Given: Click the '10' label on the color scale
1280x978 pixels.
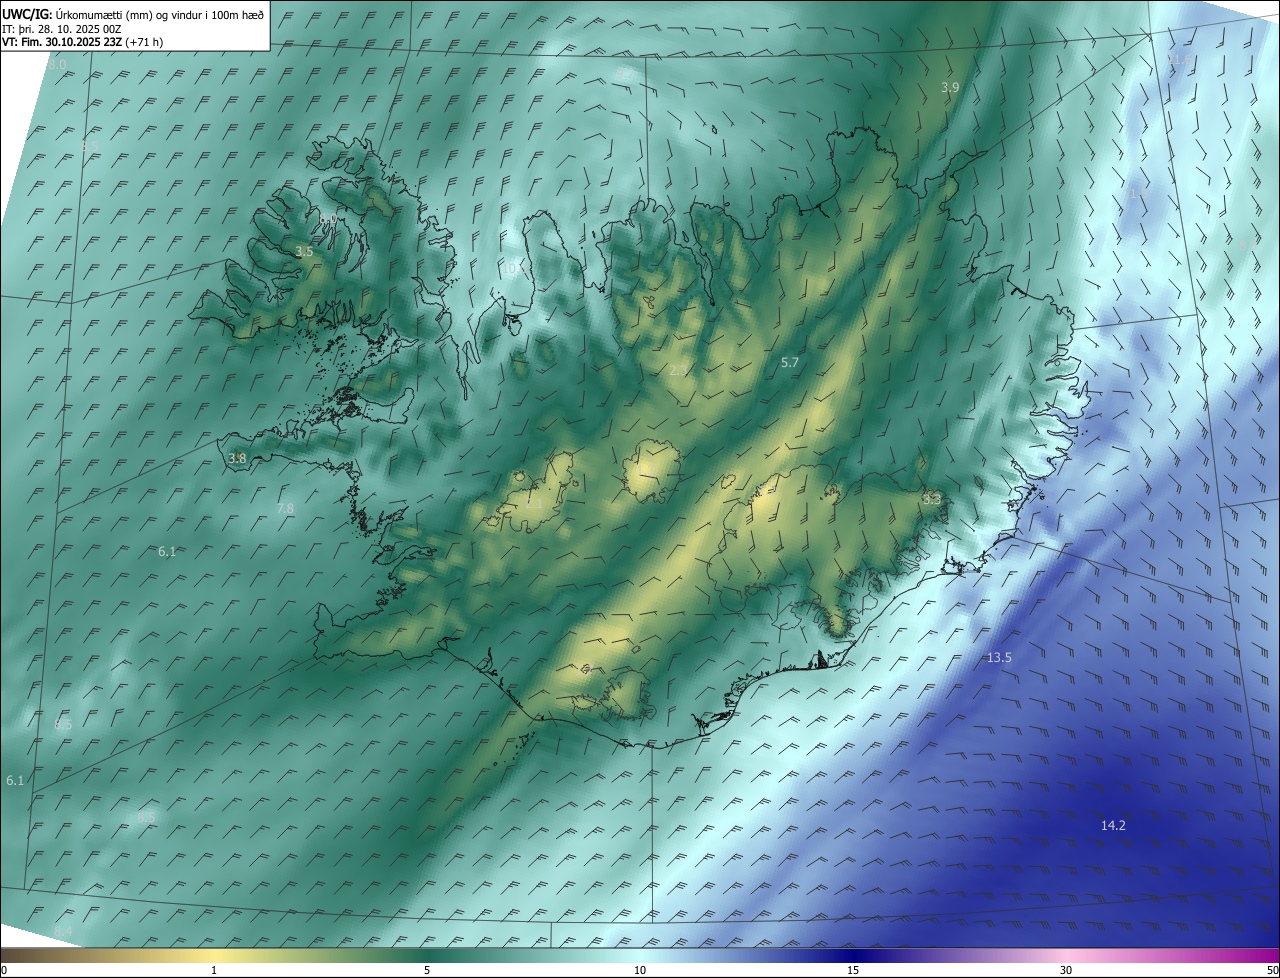Looking at the screenshot, I should click(x=640, y=970).
